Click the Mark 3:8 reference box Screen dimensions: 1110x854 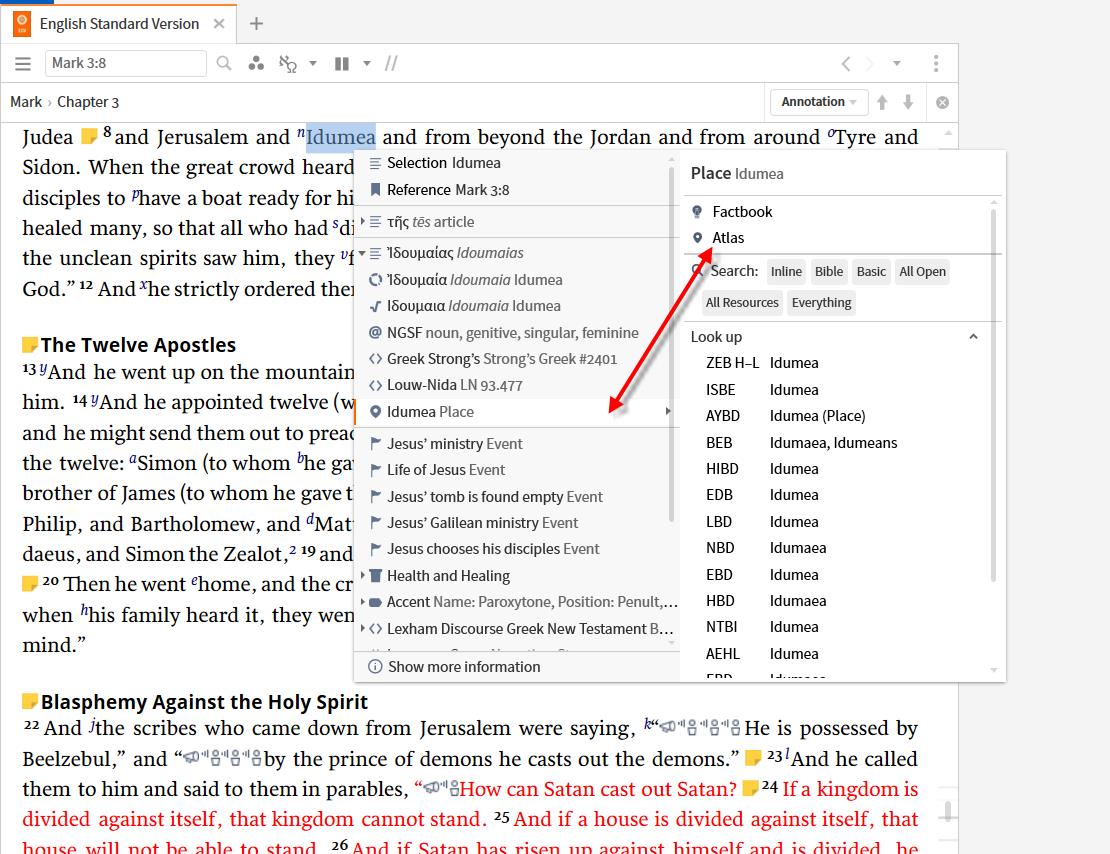(x=126, y=64)
